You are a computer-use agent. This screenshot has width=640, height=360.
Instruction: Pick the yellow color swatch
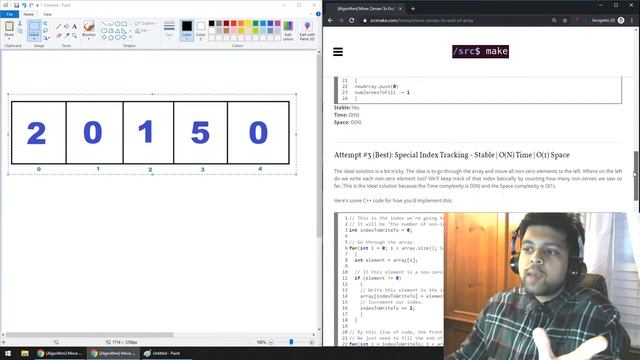pos(248,23)
